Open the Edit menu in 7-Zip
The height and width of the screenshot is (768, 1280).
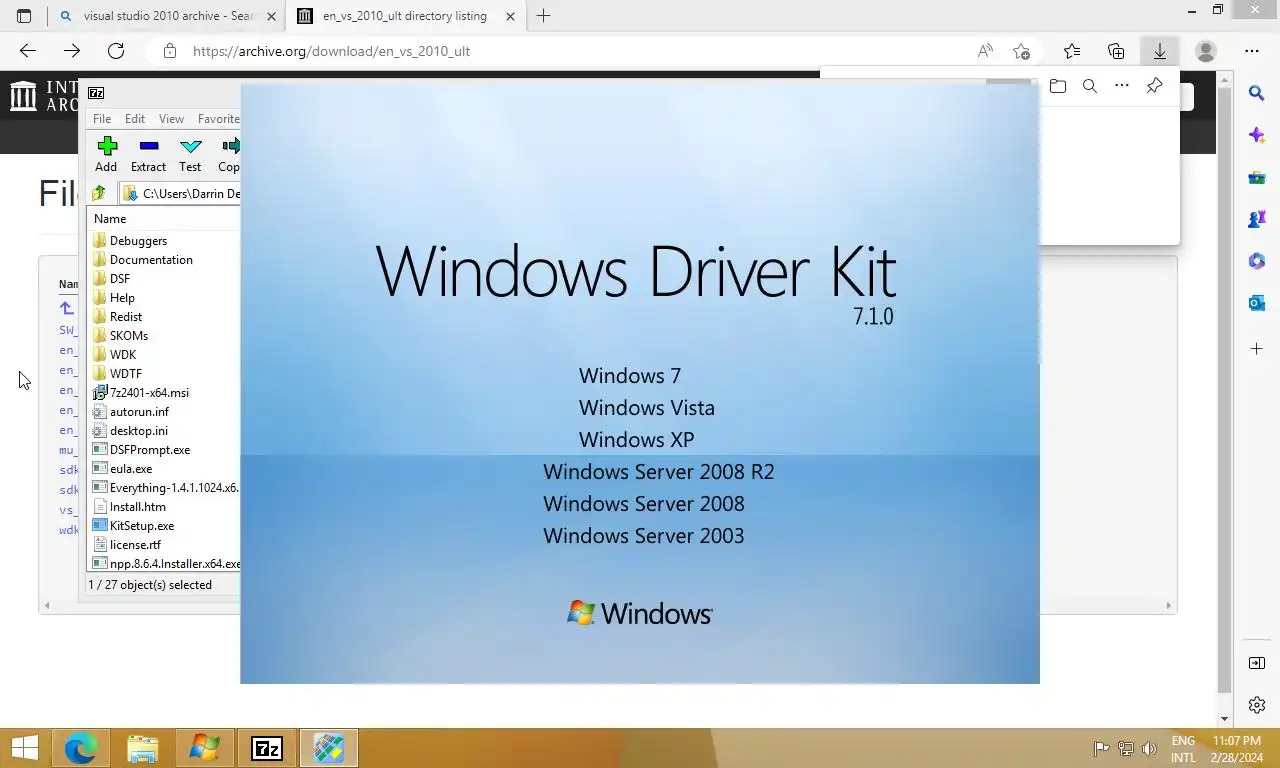pos(135,118)
